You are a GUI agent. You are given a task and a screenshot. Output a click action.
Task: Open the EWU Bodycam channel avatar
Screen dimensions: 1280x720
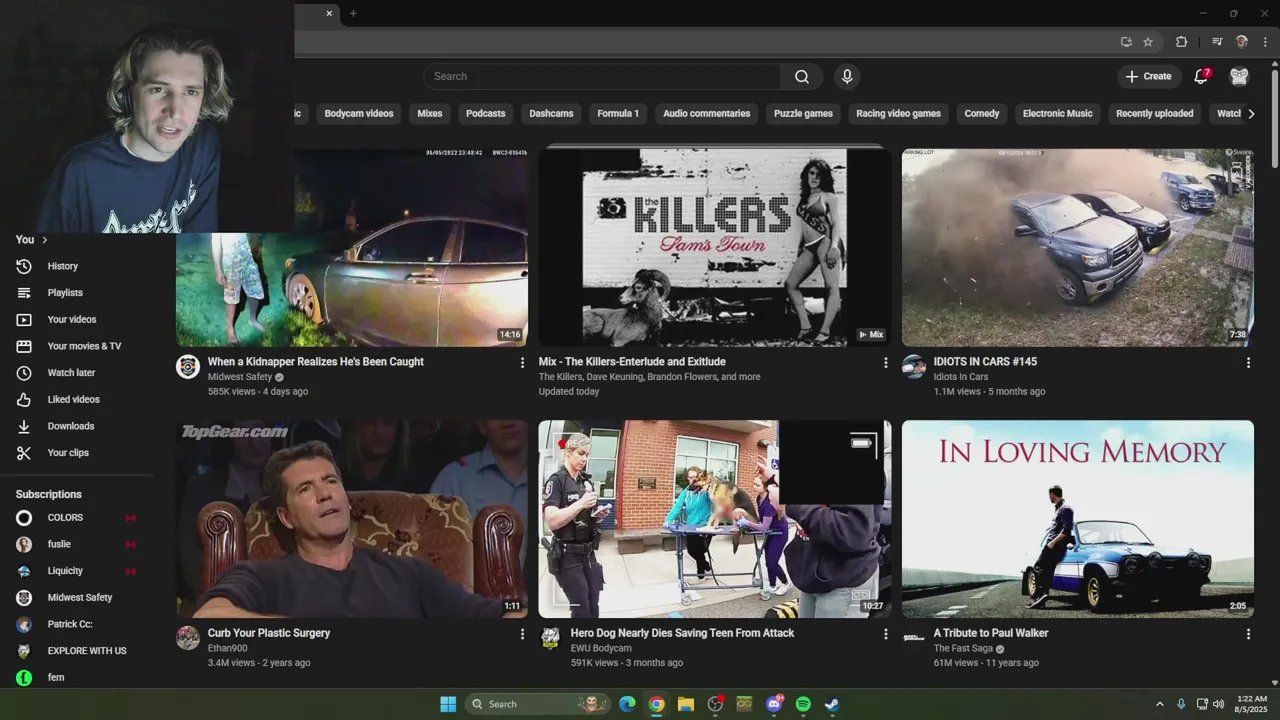pyautogui.click(x=550, y=638)
